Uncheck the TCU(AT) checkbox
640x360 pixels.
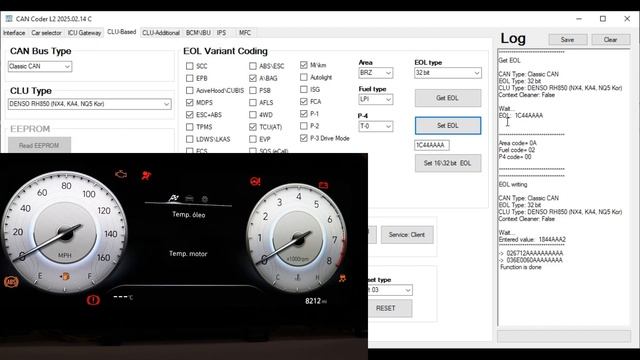coord(253,127)
